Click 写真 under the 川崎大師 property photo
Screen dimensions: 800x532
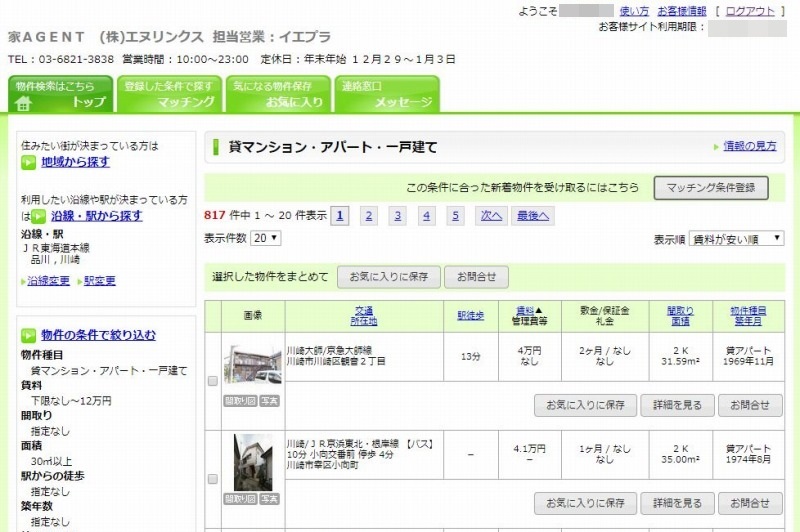click(269, 401)
